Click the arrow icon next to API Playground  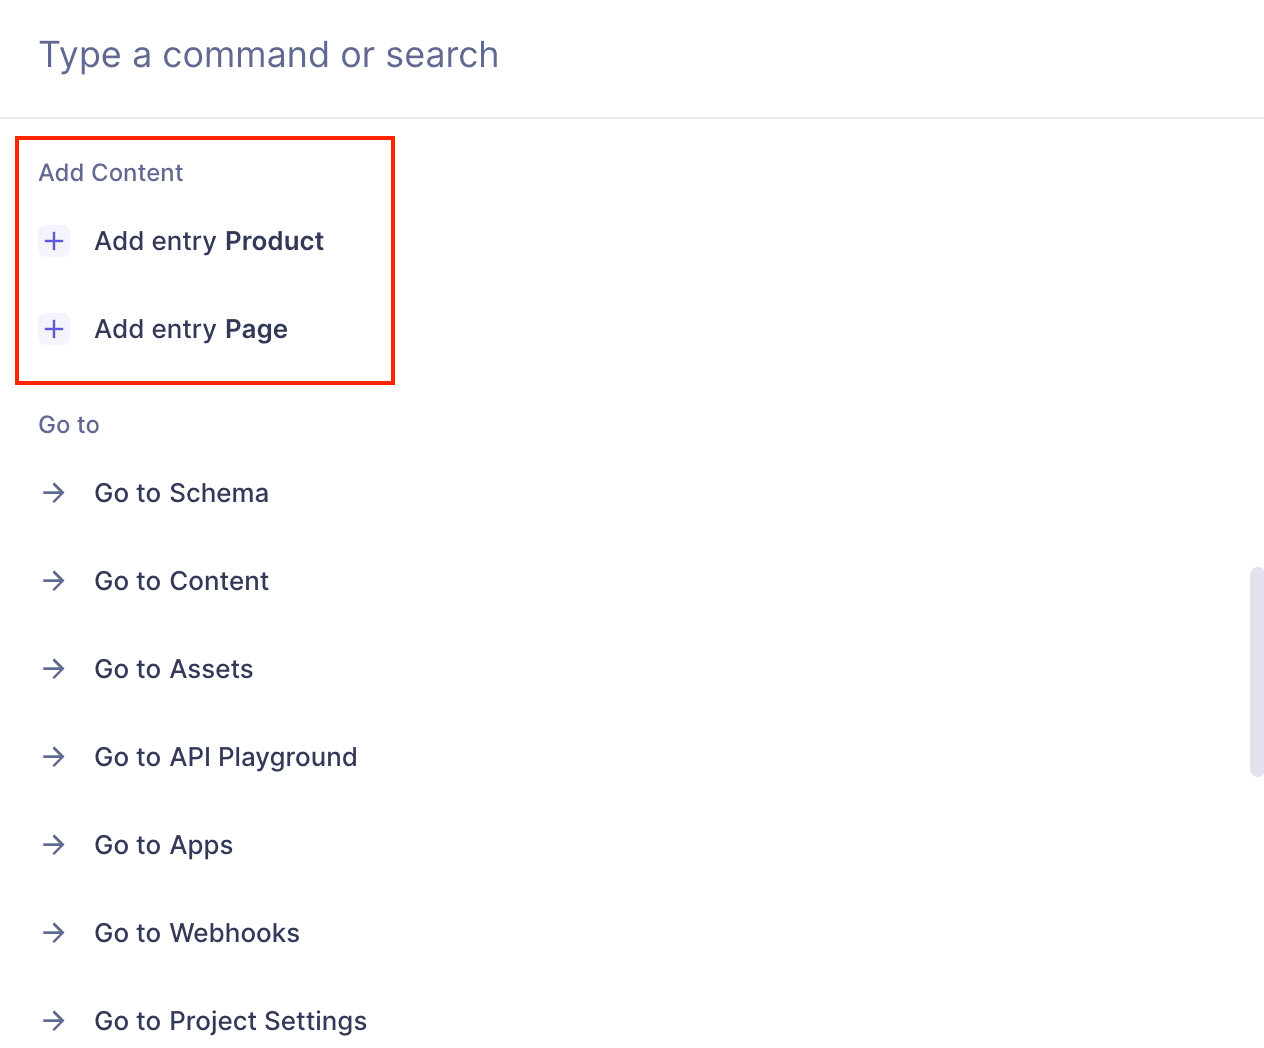pos(54,757)
